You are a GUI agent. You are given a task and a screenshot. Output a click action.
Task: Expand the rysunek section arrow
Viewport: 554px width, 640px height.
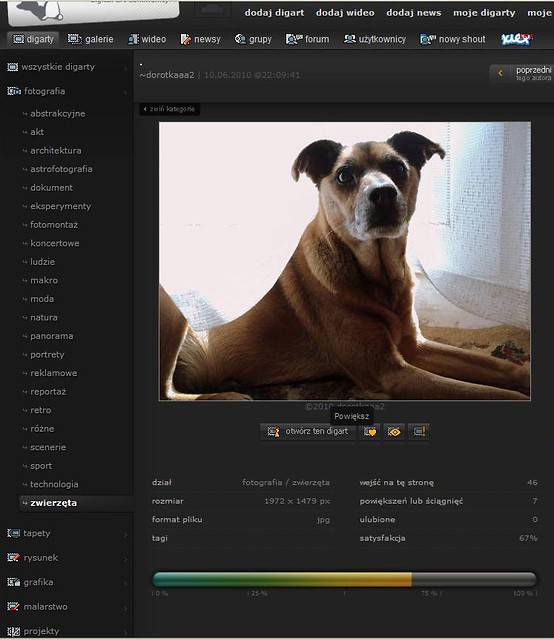pos(125,560)
